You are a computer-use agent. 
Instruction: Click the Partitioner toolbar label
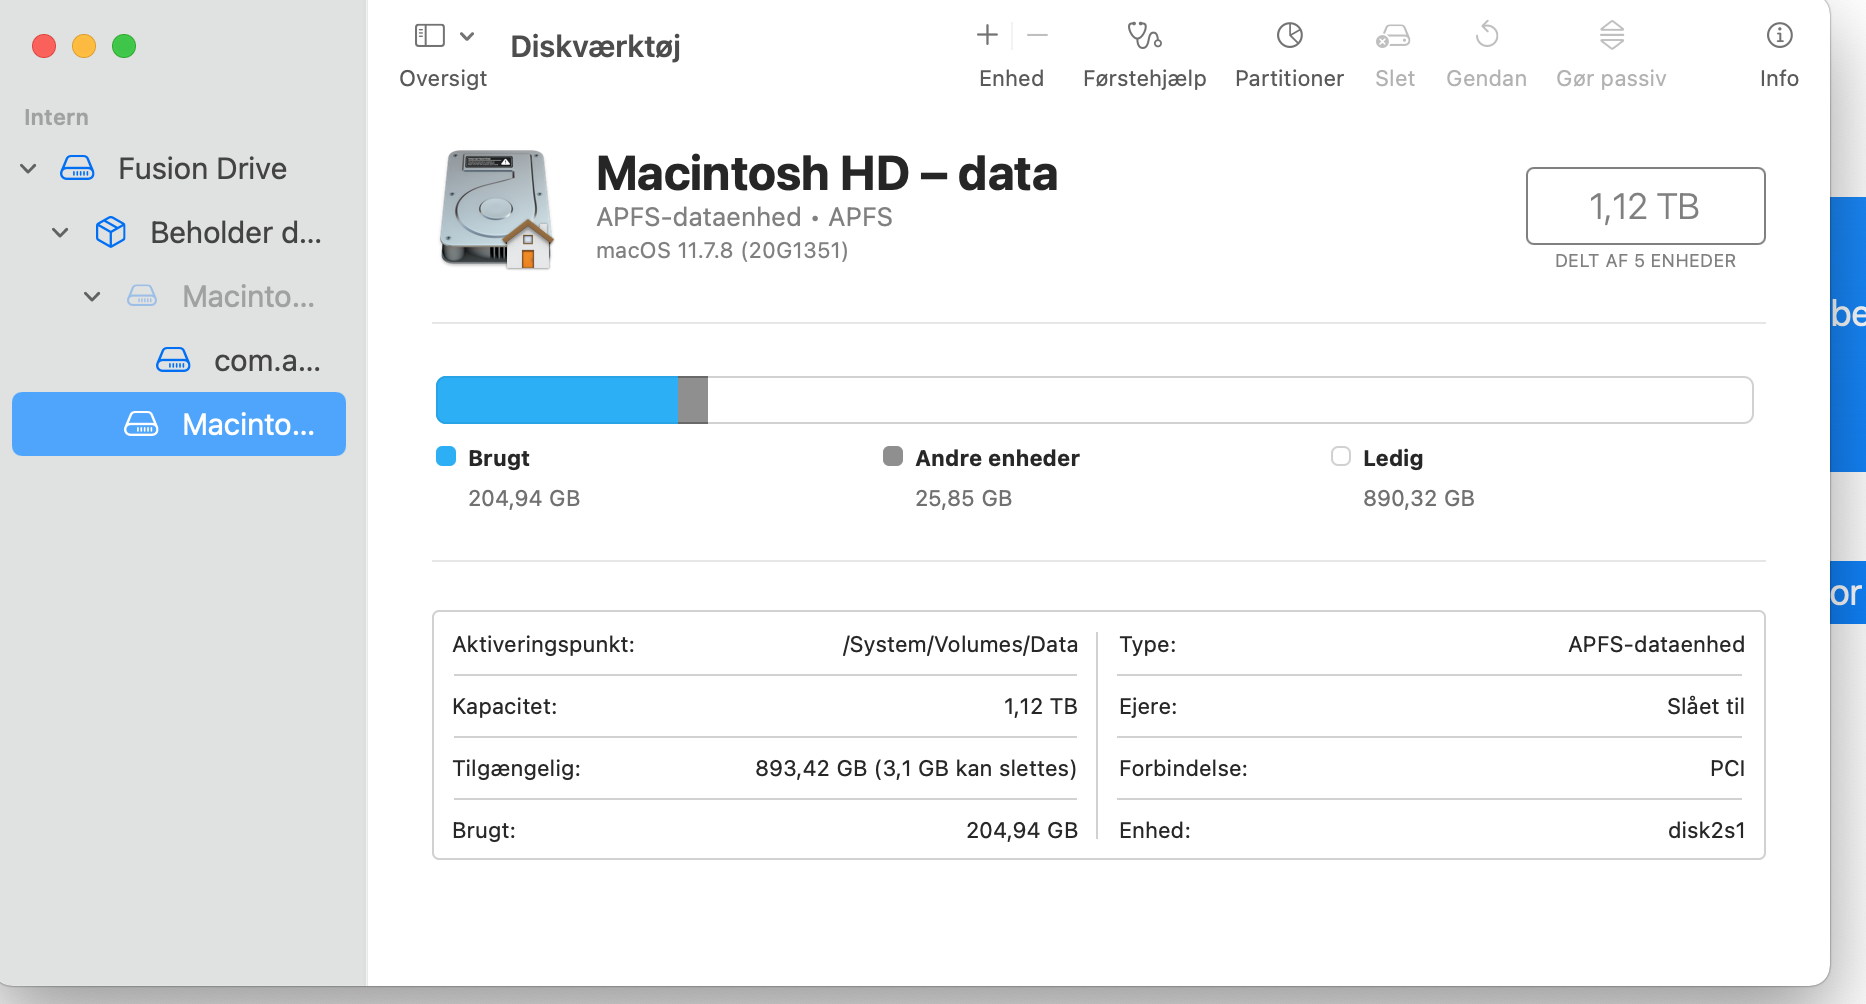1289,78
